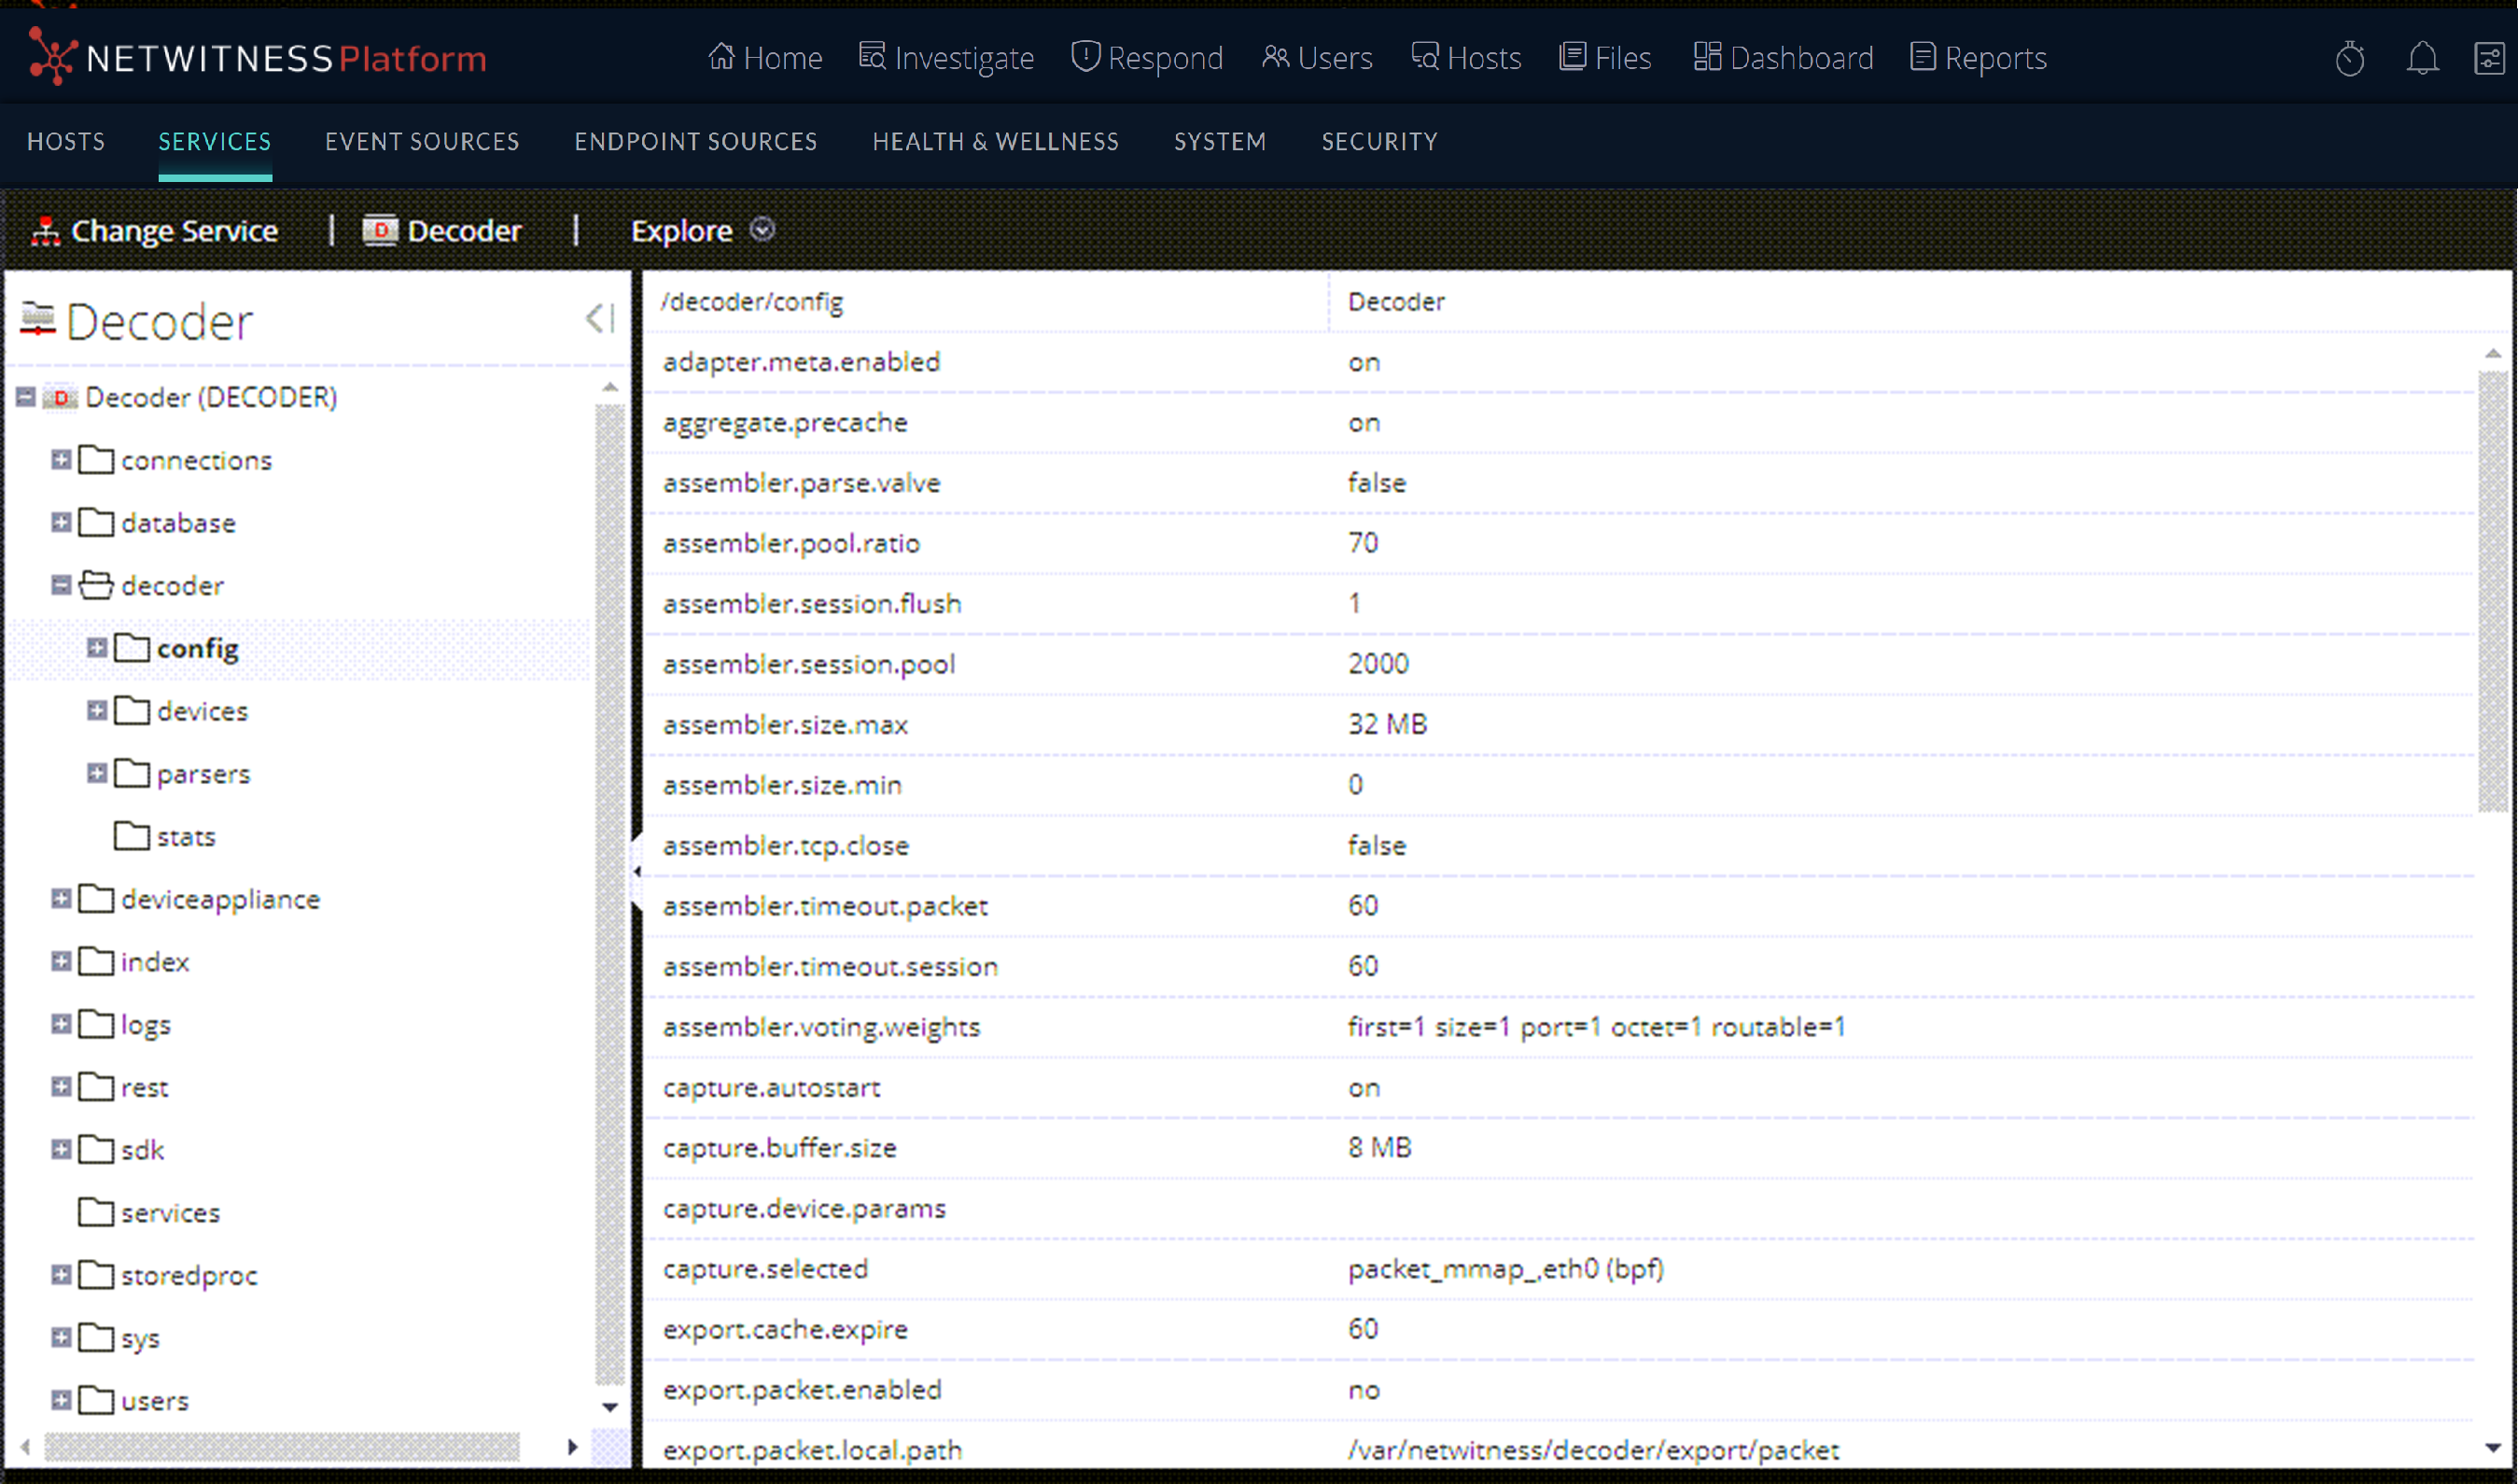Expand the parsers folder node

pyautogui.click(x=96, y=773)
